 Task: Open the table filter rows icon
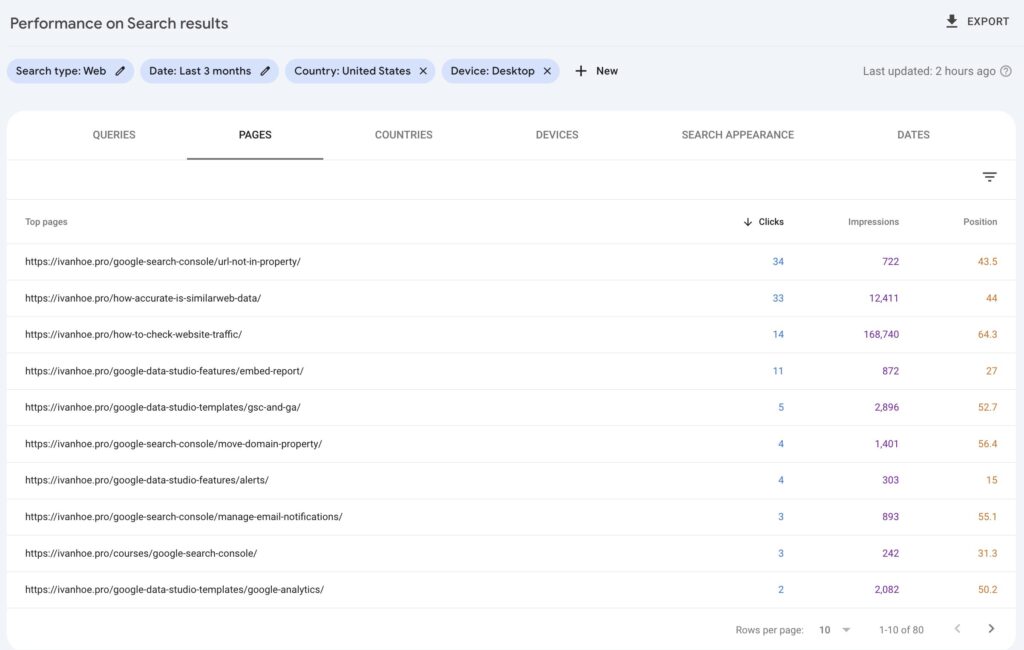pos(989,177)
